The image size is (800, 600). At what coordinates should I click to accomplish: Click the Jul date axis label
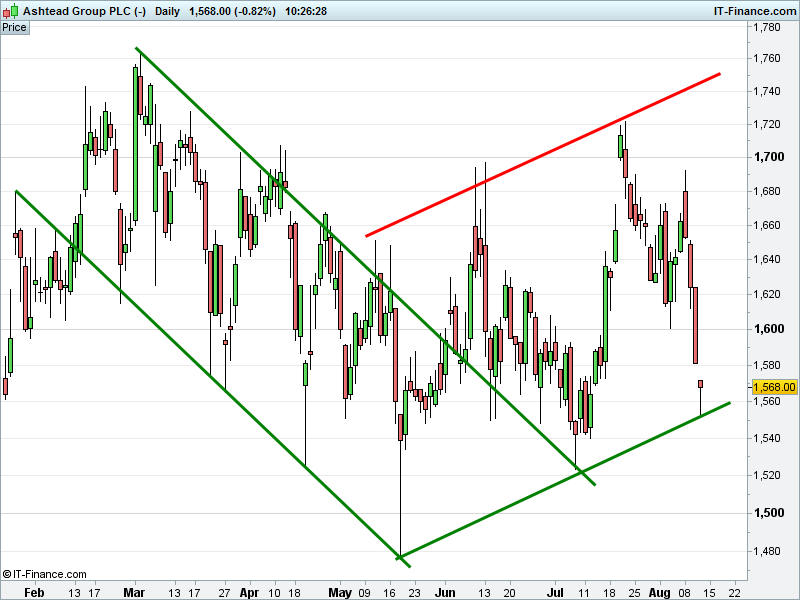click(x=555, y=592)
